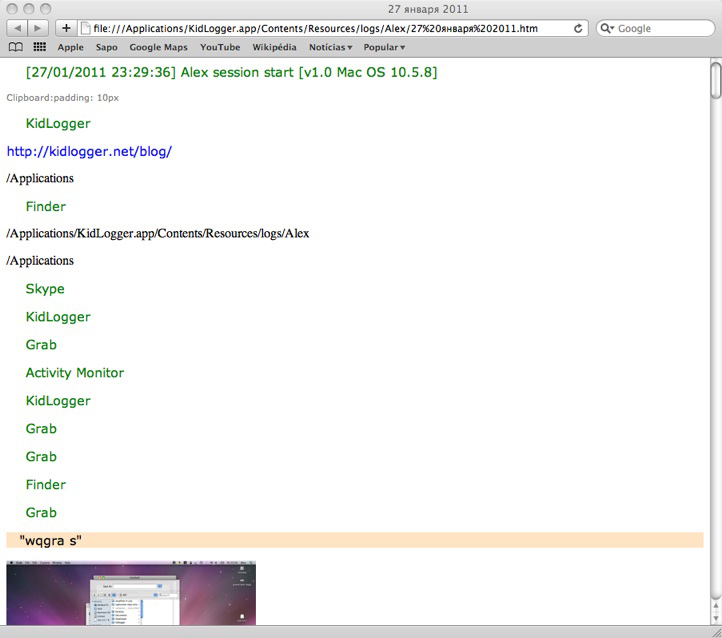The width and height of the screenshot is (722, 638).
Task: Open the YouTube bookmark
Action: pyautogui.click(x=220, y=47)
